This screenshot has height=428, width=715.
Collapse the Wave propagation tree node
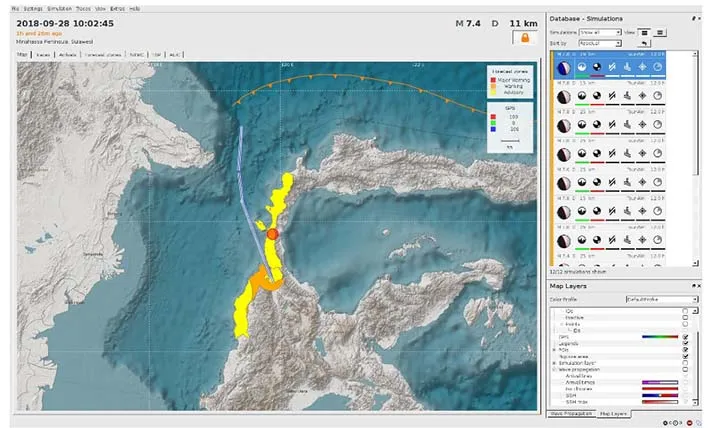tap(554, 369)
